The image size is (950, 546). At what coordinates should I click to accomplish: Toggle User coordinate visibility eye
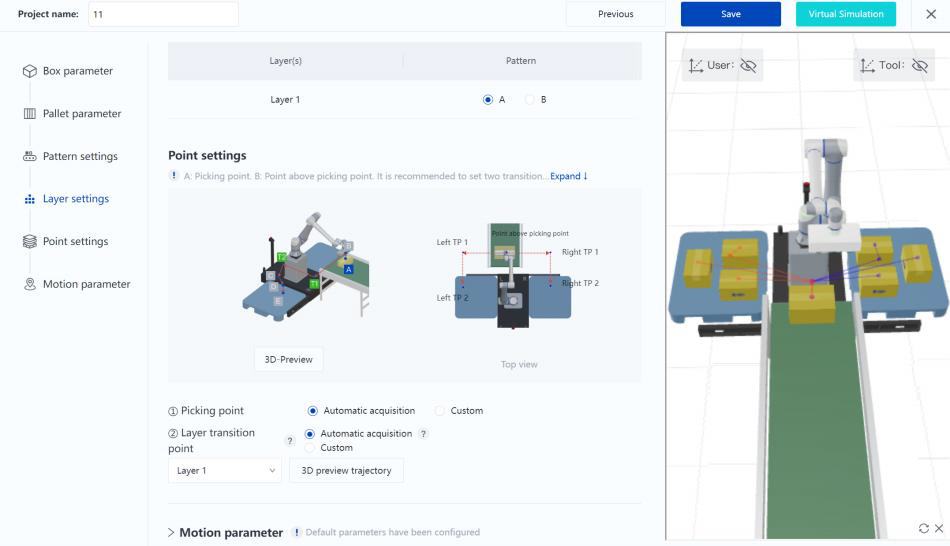pyautogui.click(x=748, y=66)
